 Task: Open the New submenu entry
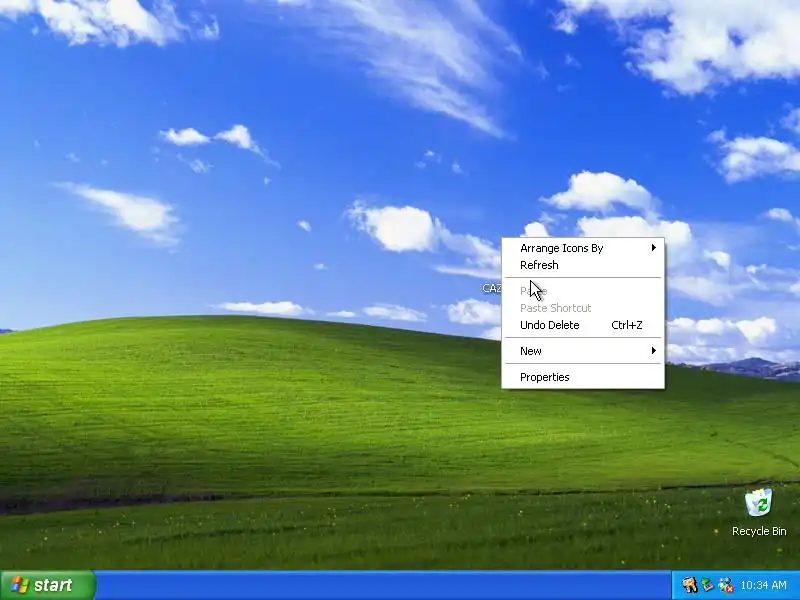583,351
